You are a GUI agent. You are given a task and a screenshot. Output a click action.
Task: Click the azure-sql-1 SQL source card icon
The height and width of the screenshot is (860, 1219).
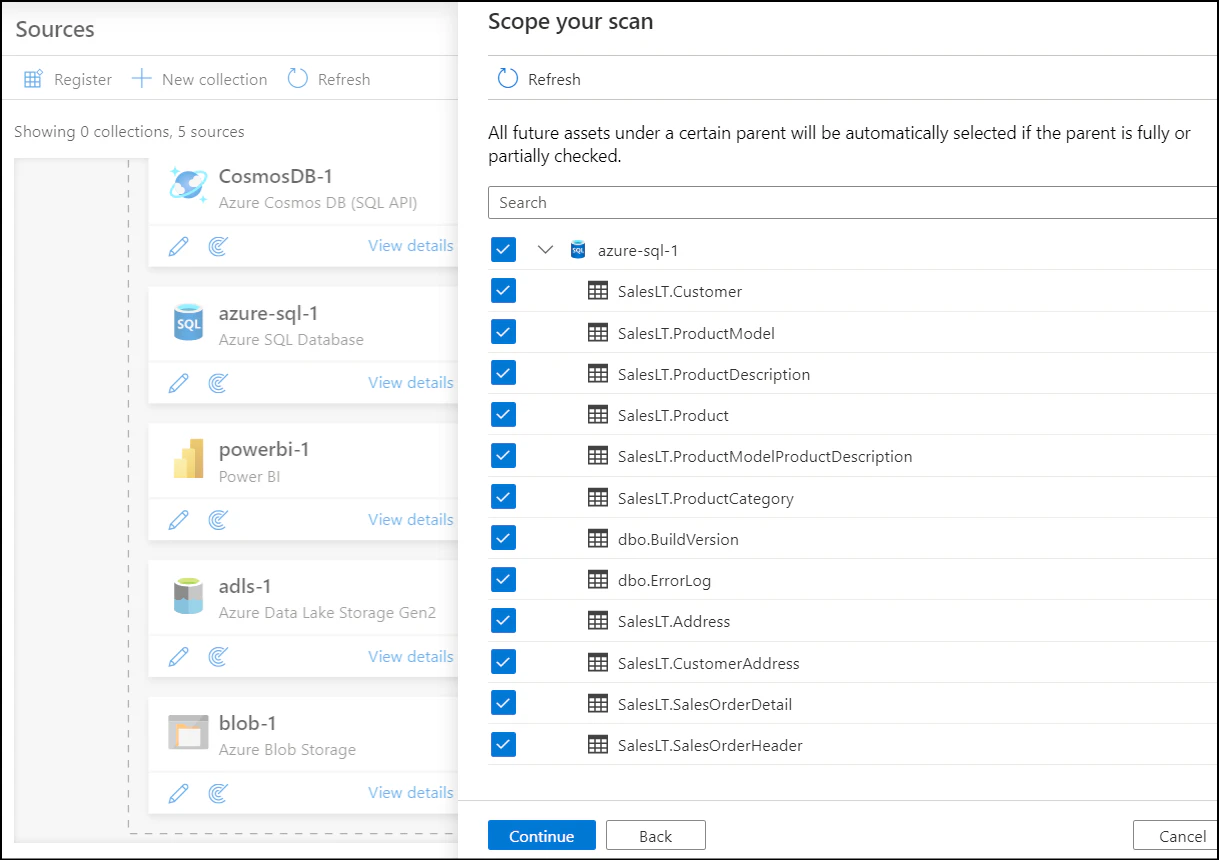click(x=188, y=324)
